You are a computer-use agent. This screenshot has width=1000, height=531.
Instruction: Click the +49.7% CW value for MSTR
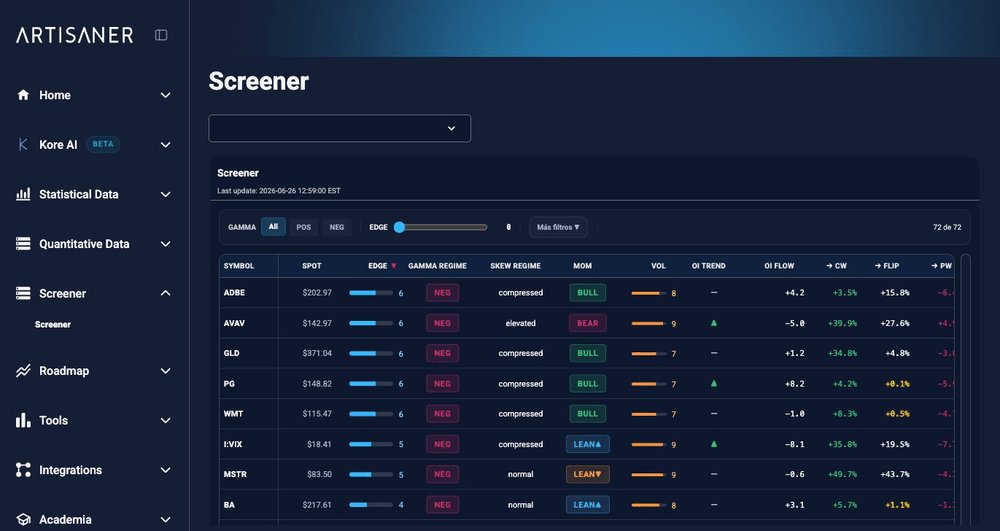(842, 474)
